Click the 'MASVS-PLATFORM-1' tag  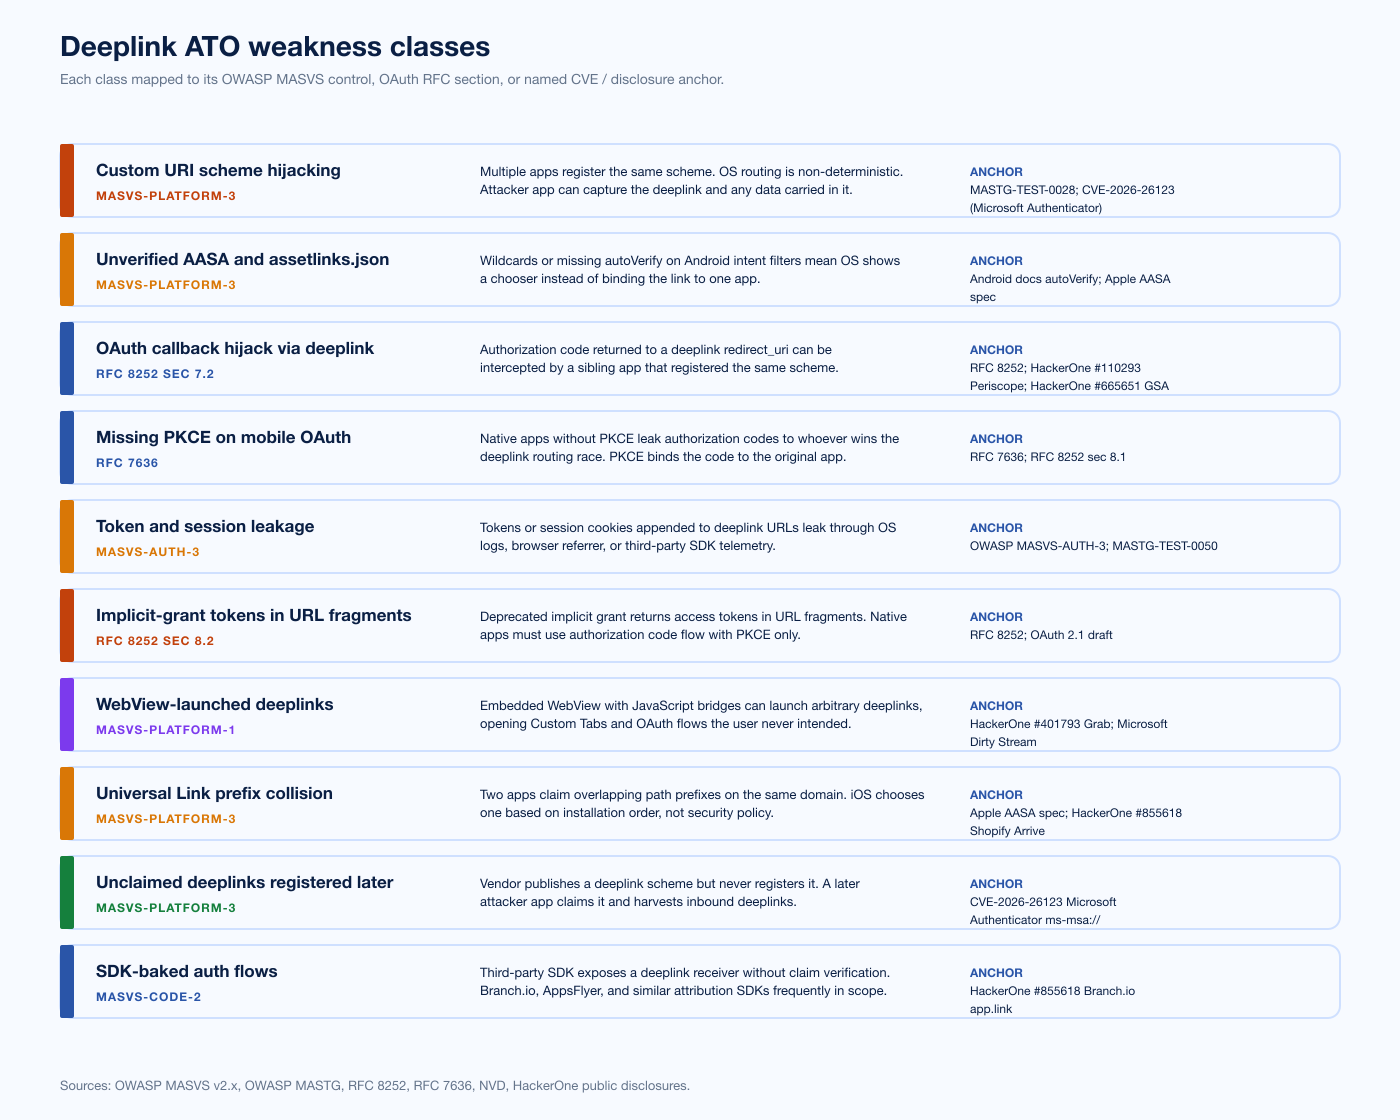coord(166,730)
